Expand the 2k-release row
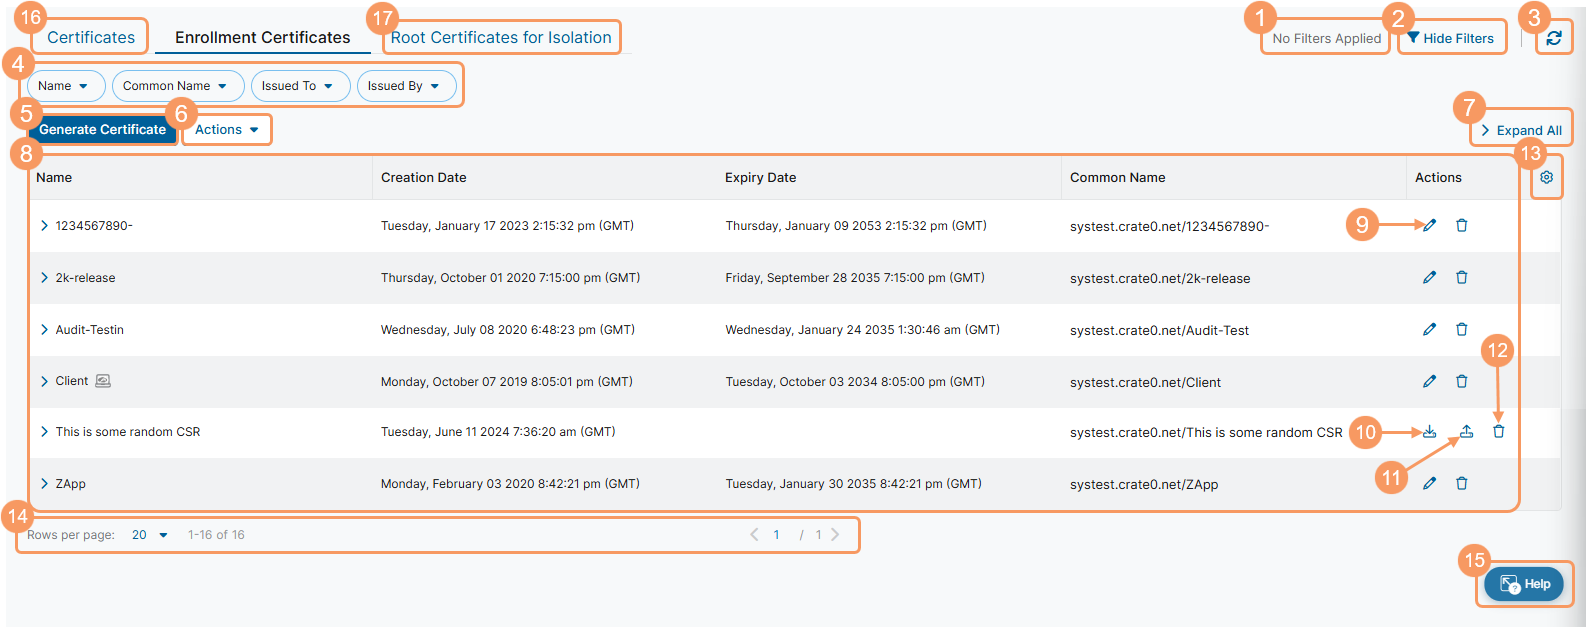This screenshot has height=627, width=1586. tap(44, 278)
